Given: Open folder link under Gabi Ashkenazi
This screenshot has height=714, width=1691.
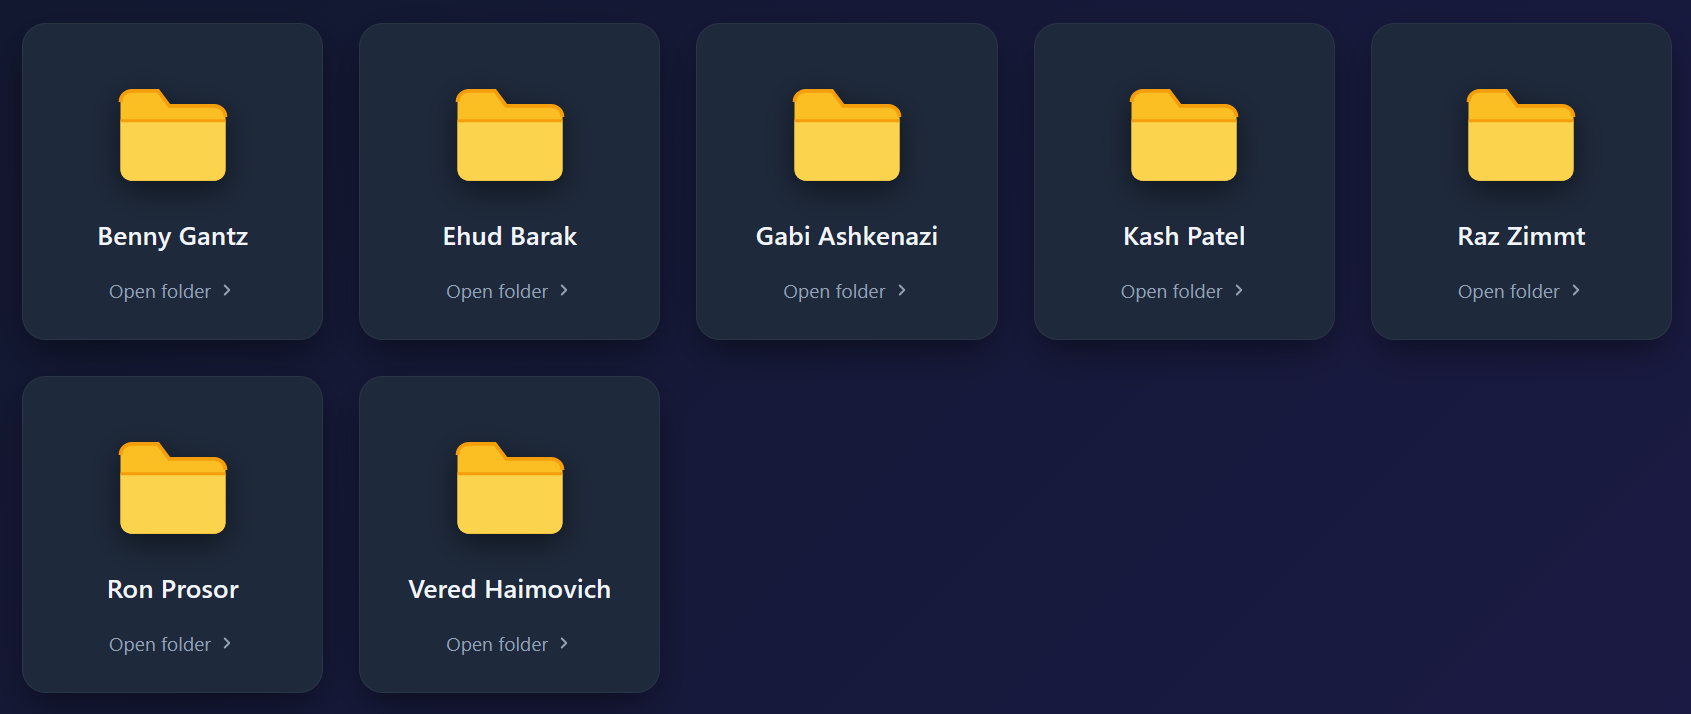Looking at the screenshot, I should [x=845, y=291].
